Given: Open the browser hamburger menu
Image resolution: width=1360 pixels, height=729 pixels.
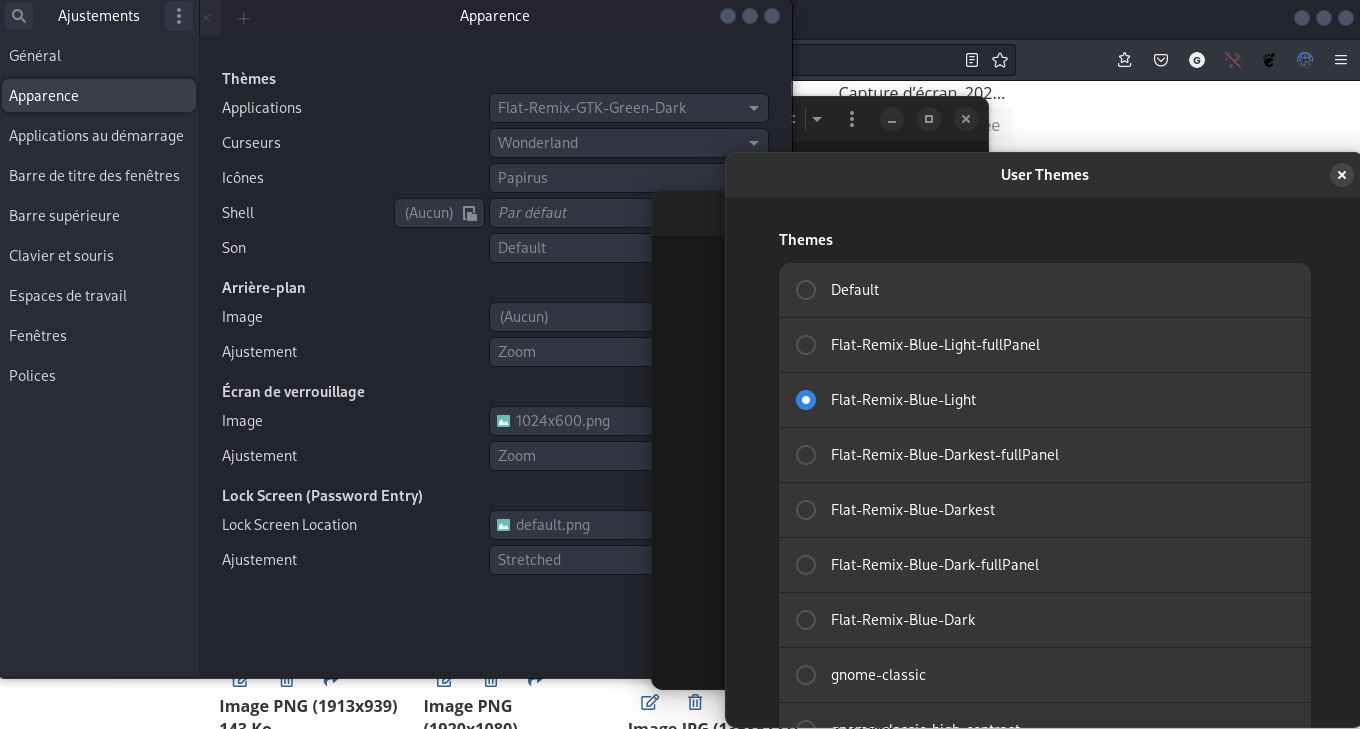Looking at the screenshot, I should tap(1341, 60).
